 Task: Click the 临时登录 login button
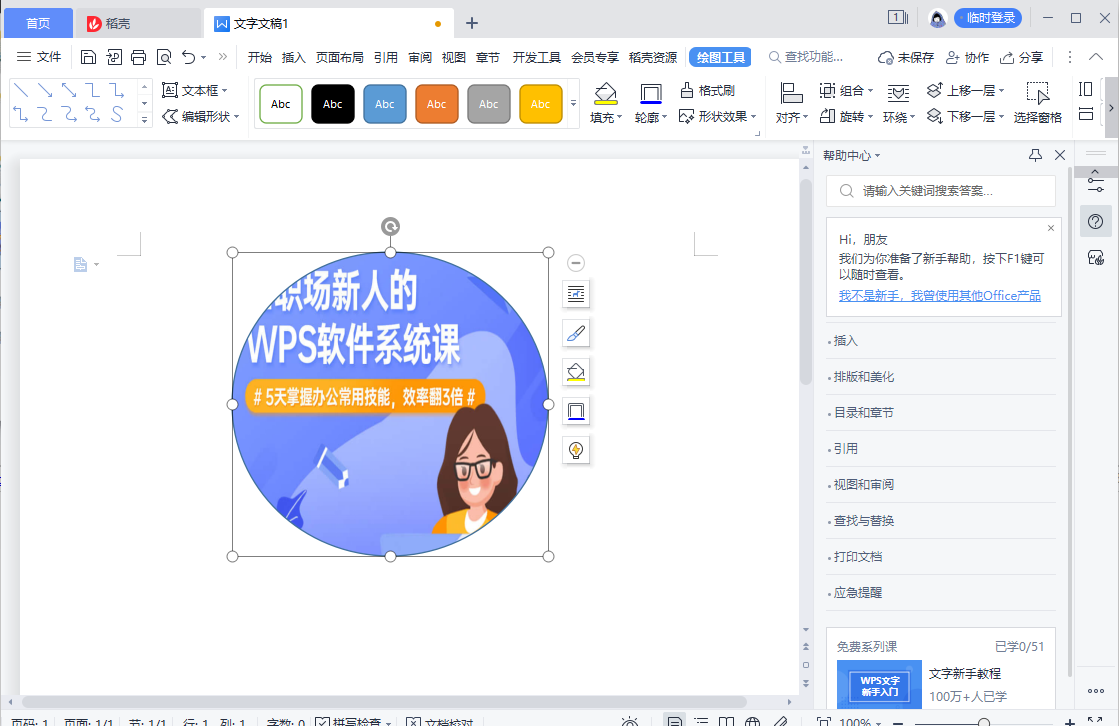pos(988,18)
